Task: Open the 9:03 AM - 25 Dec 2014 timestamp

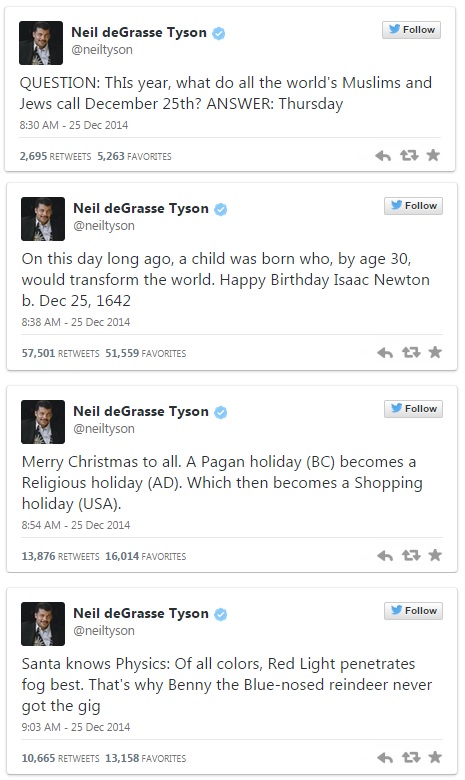Action: coord(76,727)
